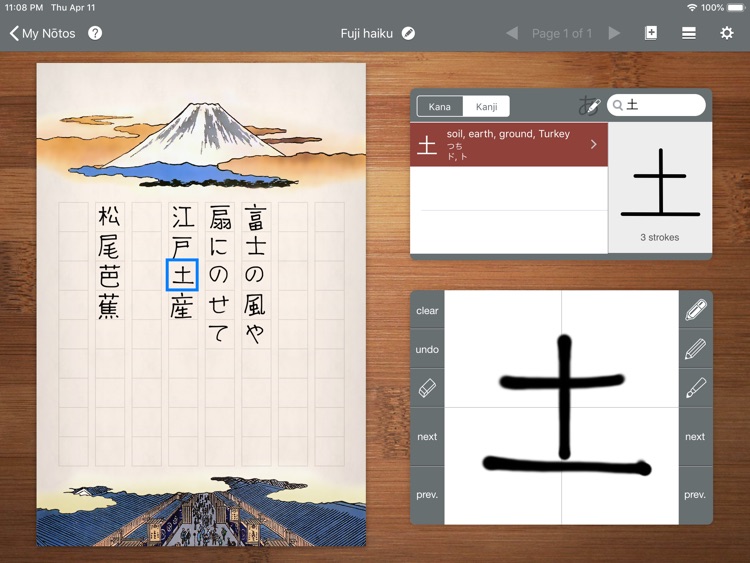Select the 扇 character cell
The width and height of the screenshot is (750, 563).
pyautogui.click(x=220, y=217)
